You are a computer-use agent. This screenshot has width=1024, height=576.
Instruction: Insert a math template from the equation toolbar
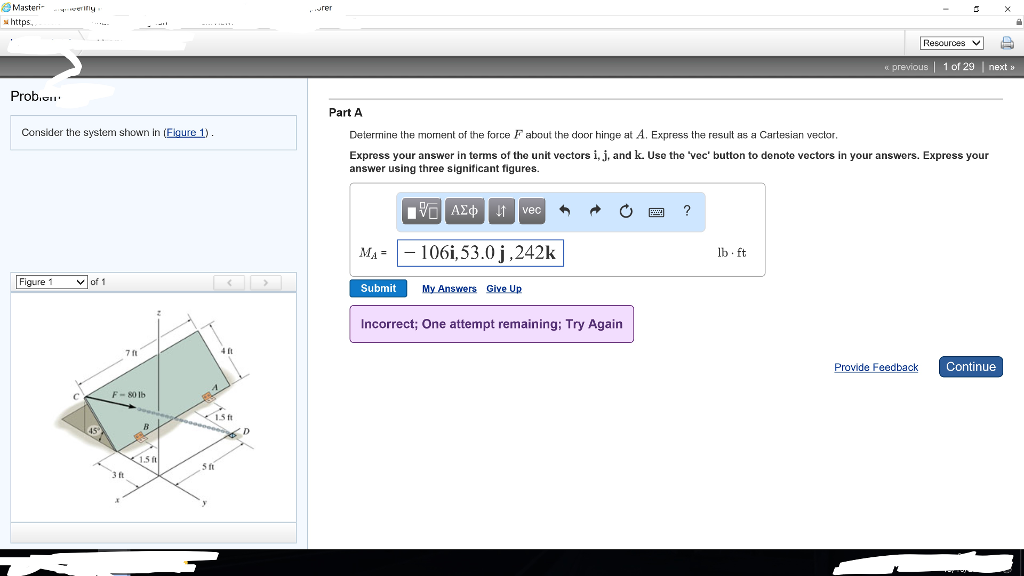coord(422,211)
